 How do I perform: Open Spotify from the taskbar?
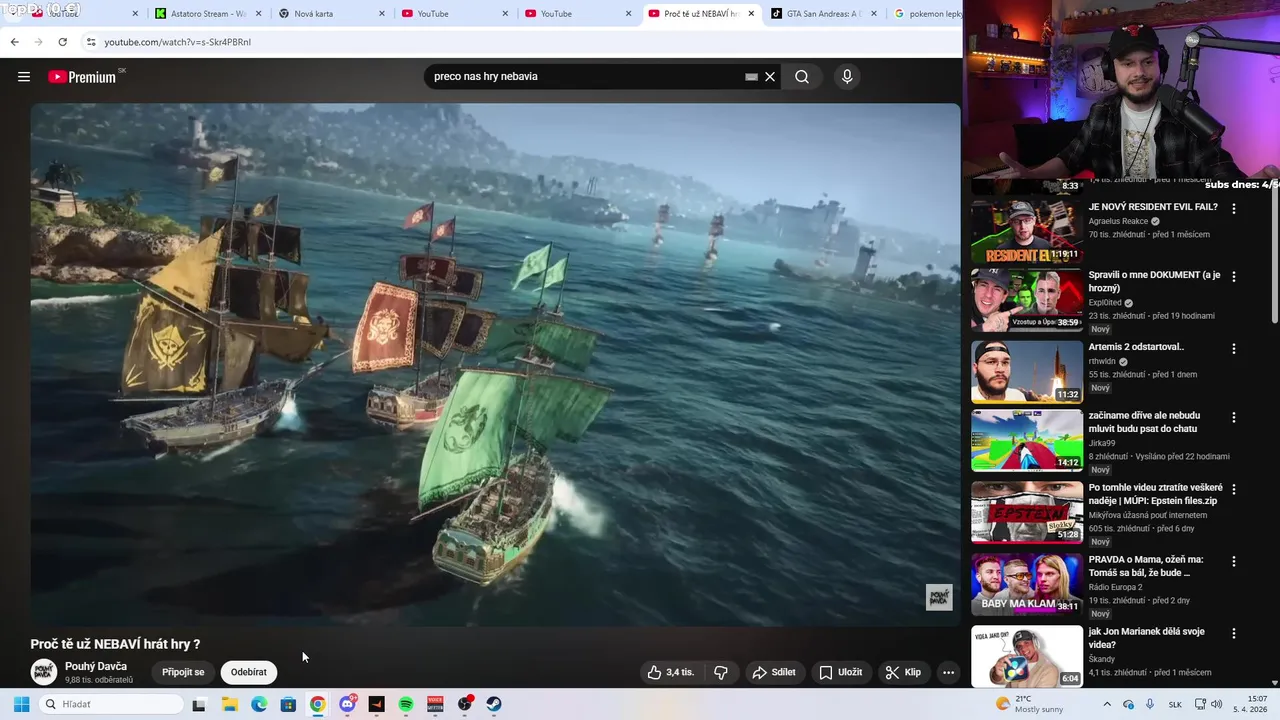pos(406,704)
